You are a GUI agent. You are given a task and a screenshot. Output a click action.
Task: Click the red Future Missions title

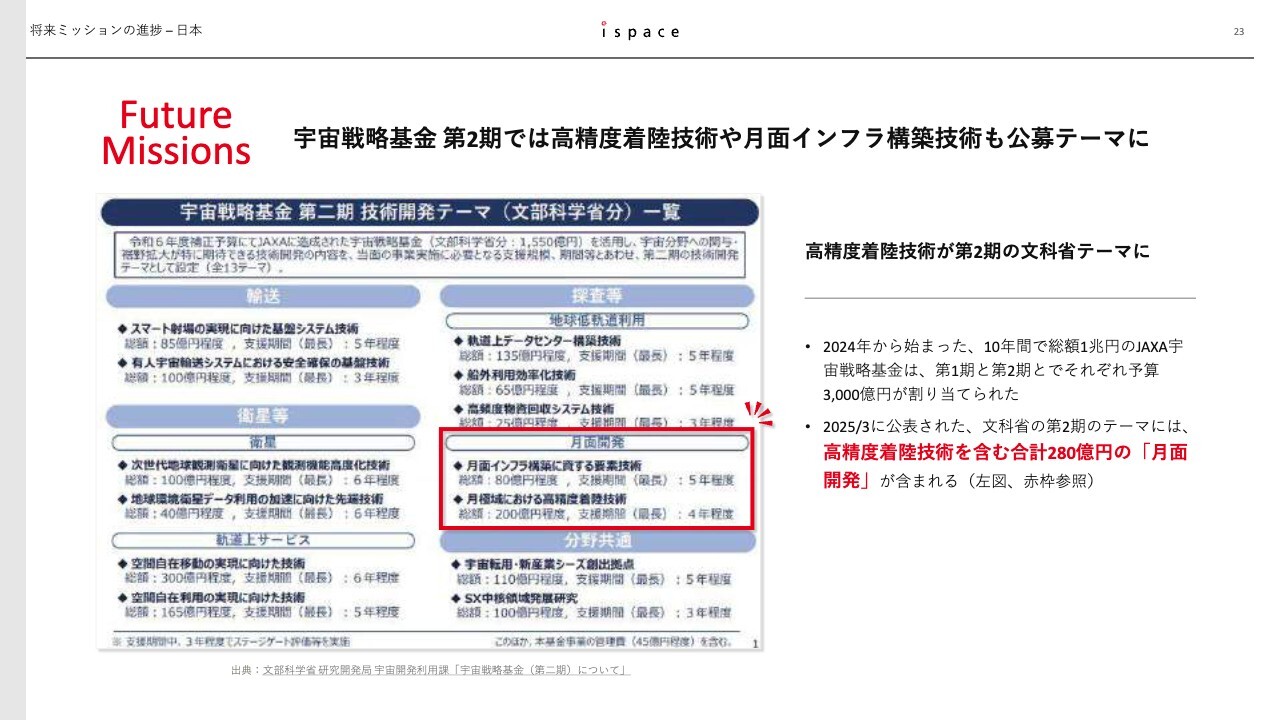(176, 132)
